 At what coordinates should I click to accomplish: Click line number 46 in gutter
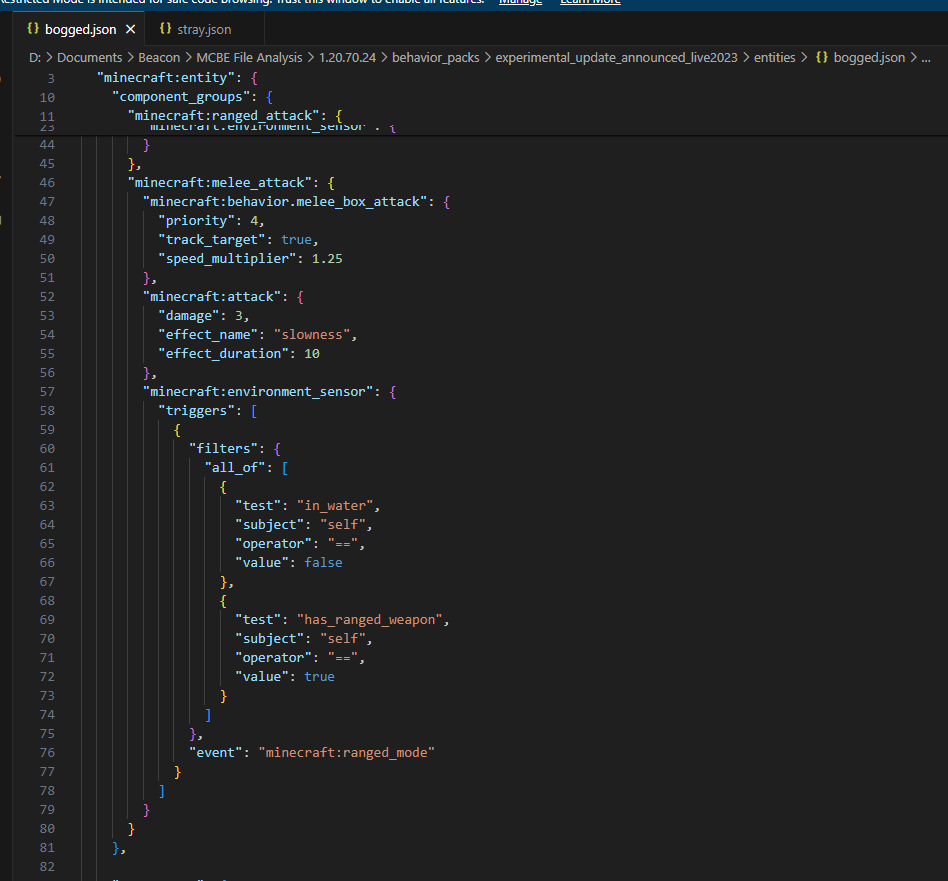(47, 183)
